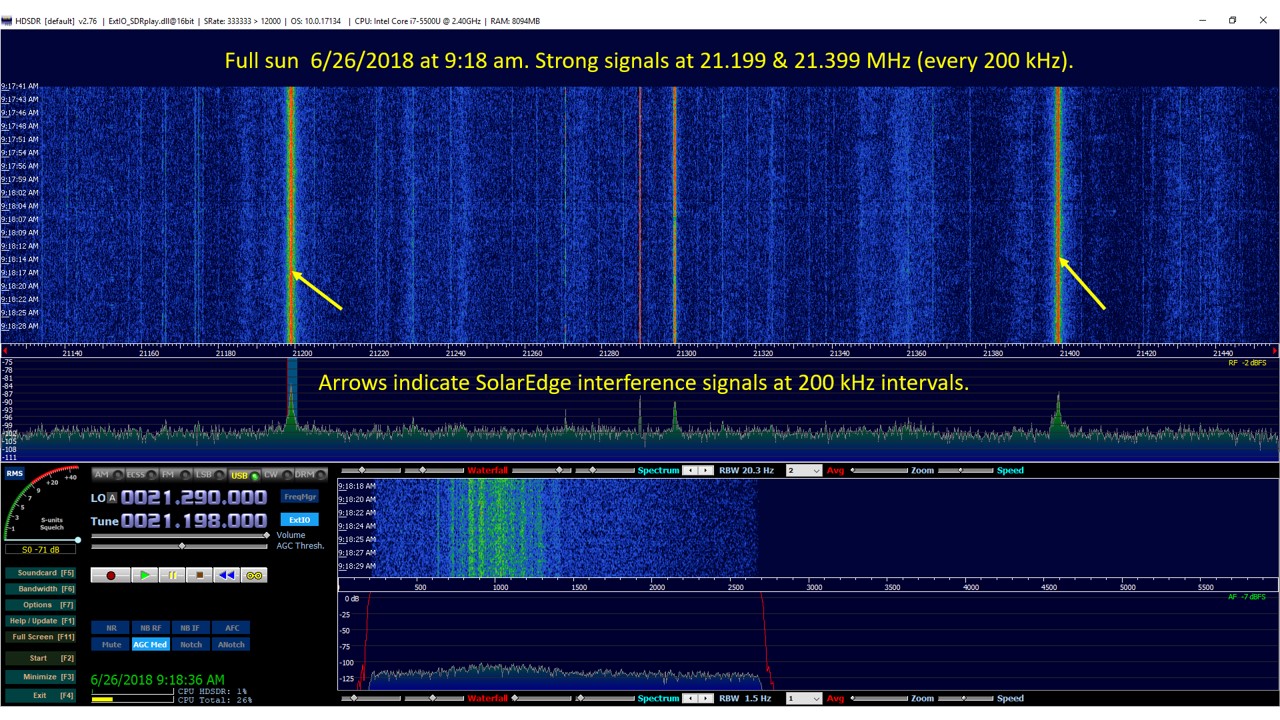Image resolution: width=1280 pixels, height=720 pixels.
Task: Click the rewind icon in transport controls
Action: (226, 575)
